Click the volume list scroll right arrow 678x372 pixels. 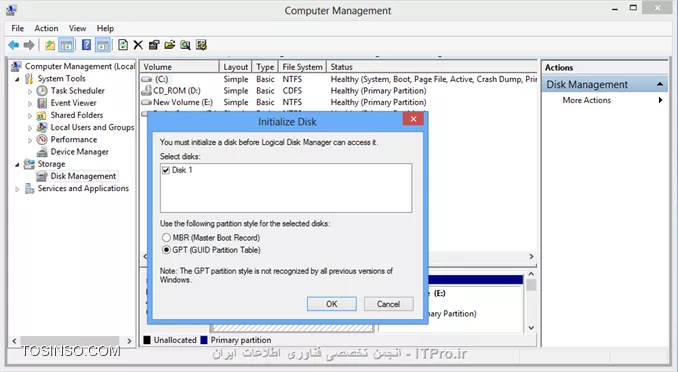pos(531,257)
